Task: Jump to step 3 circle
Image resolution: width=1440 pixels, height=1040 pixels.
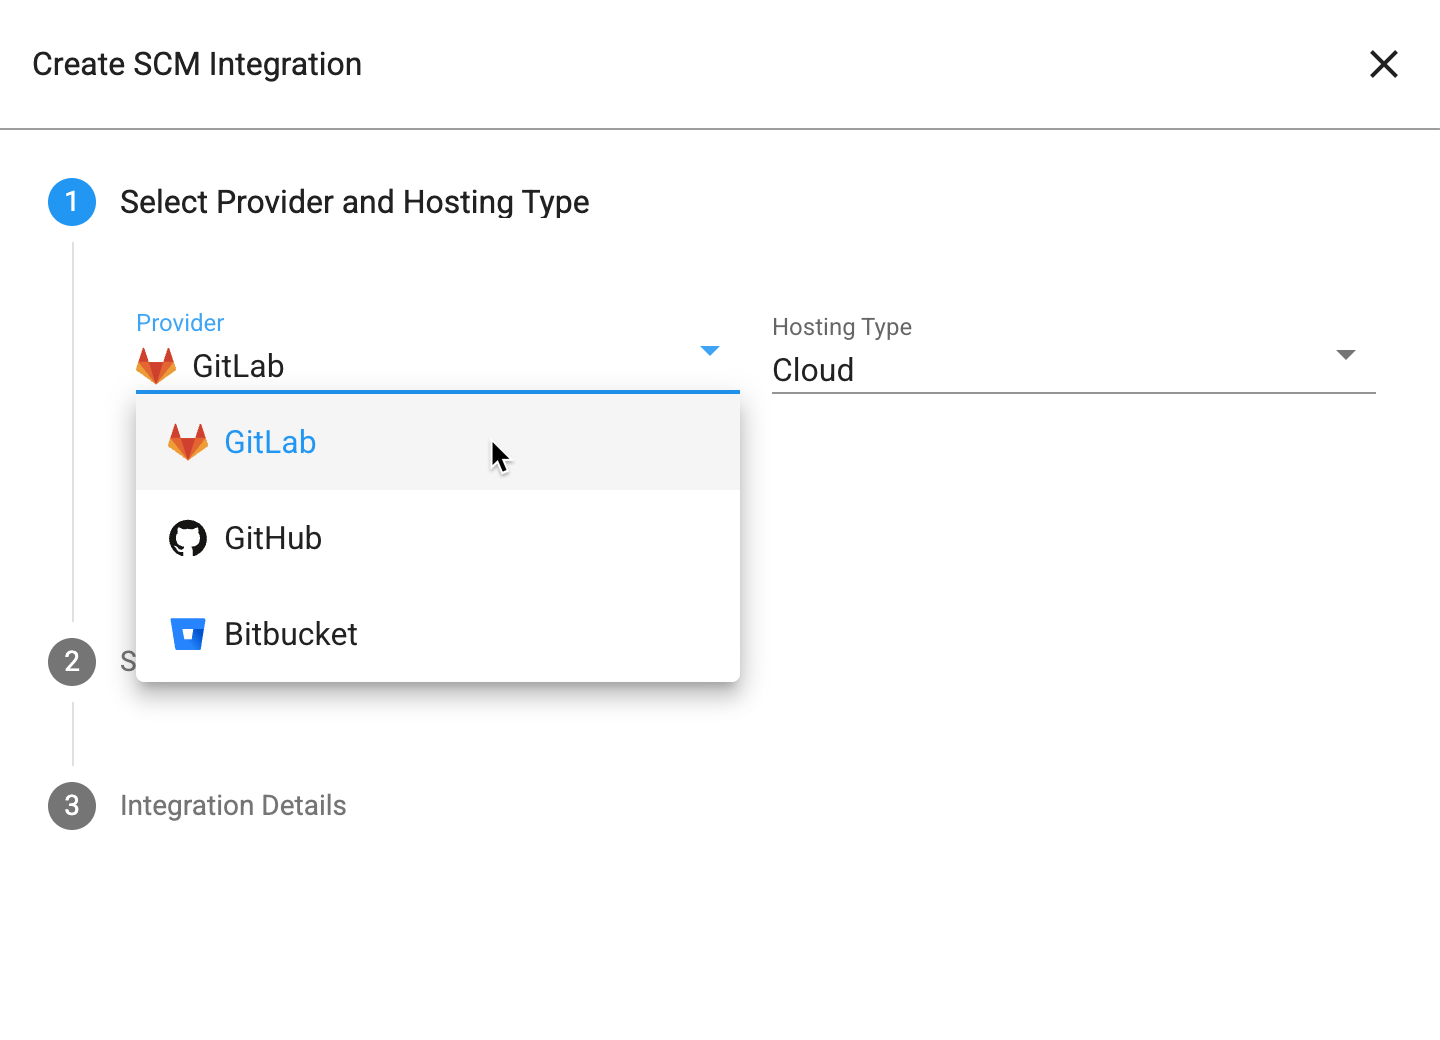Action: (72, 806)
